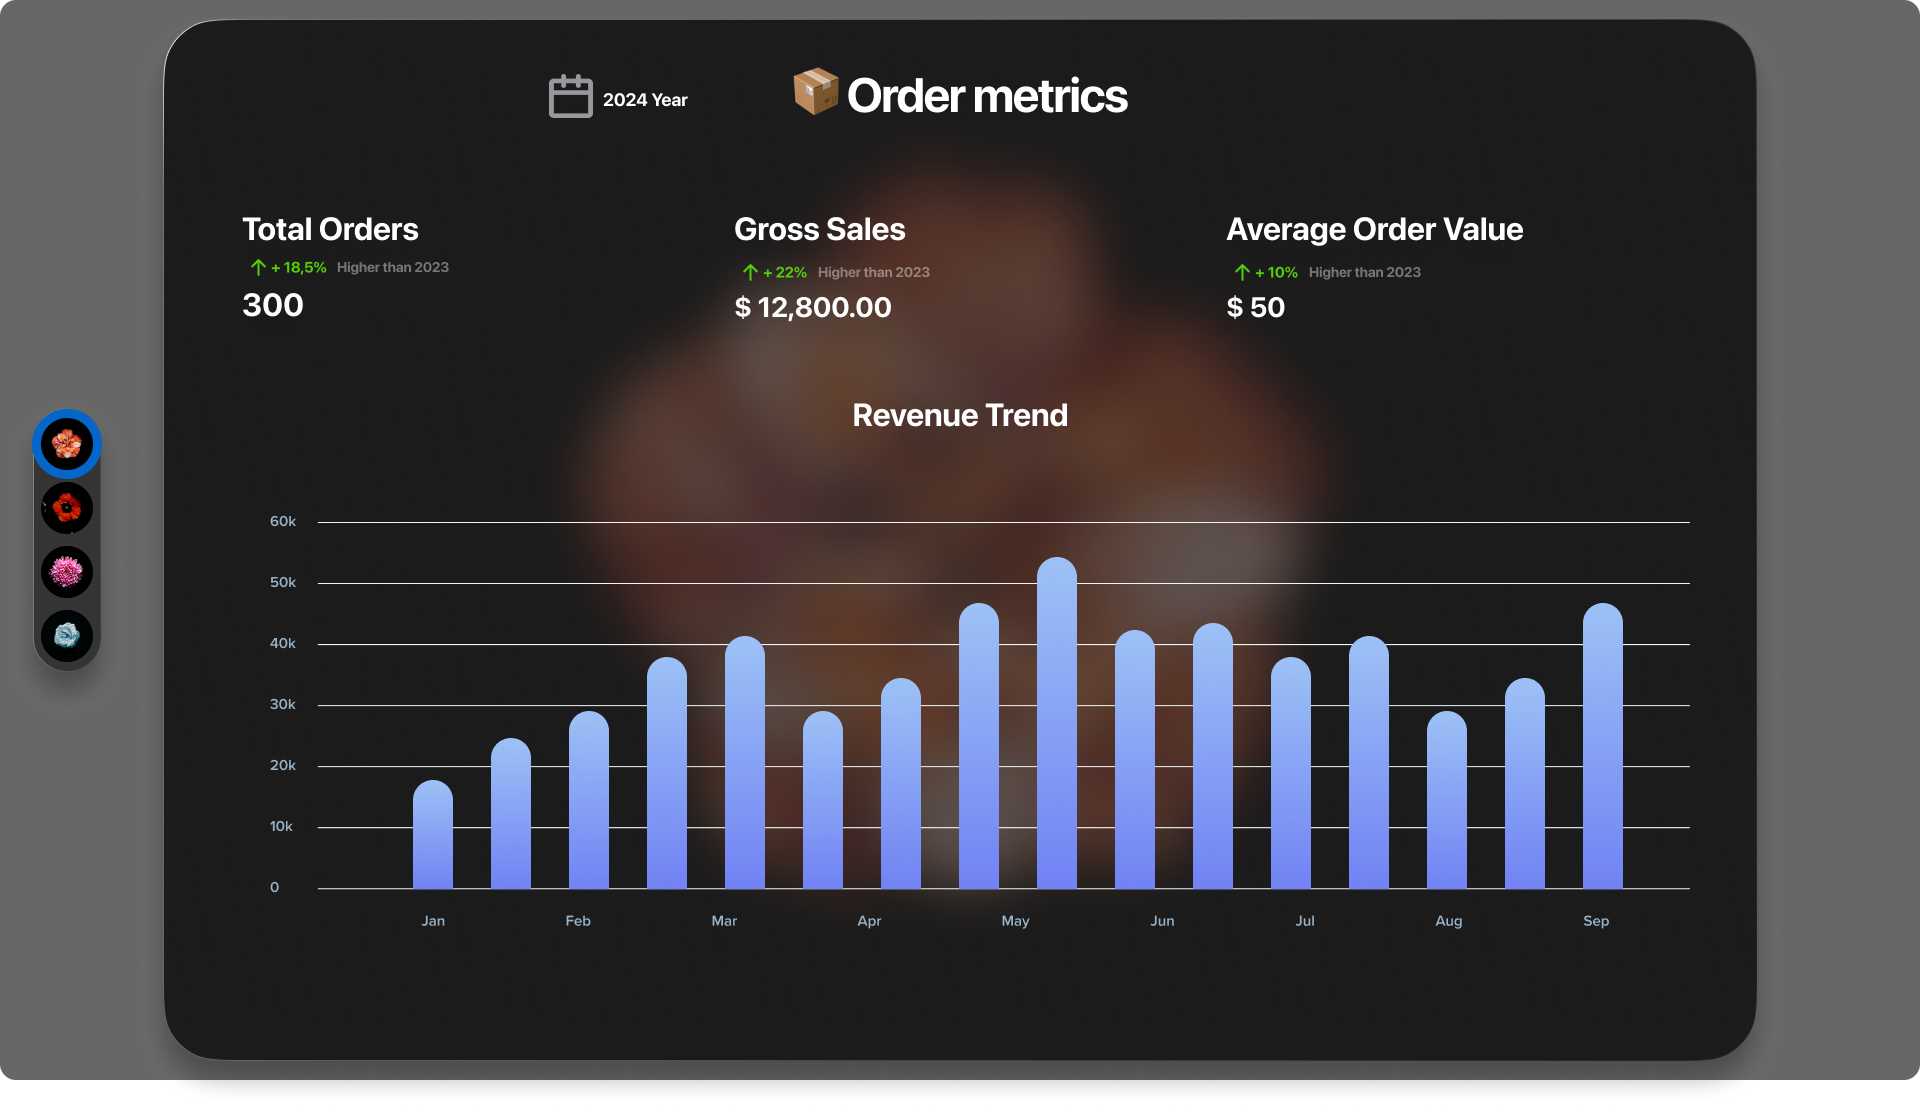Click the Aug label on x-axis
This screenshot has width=1920, height=1106.
coord(1448,921)
